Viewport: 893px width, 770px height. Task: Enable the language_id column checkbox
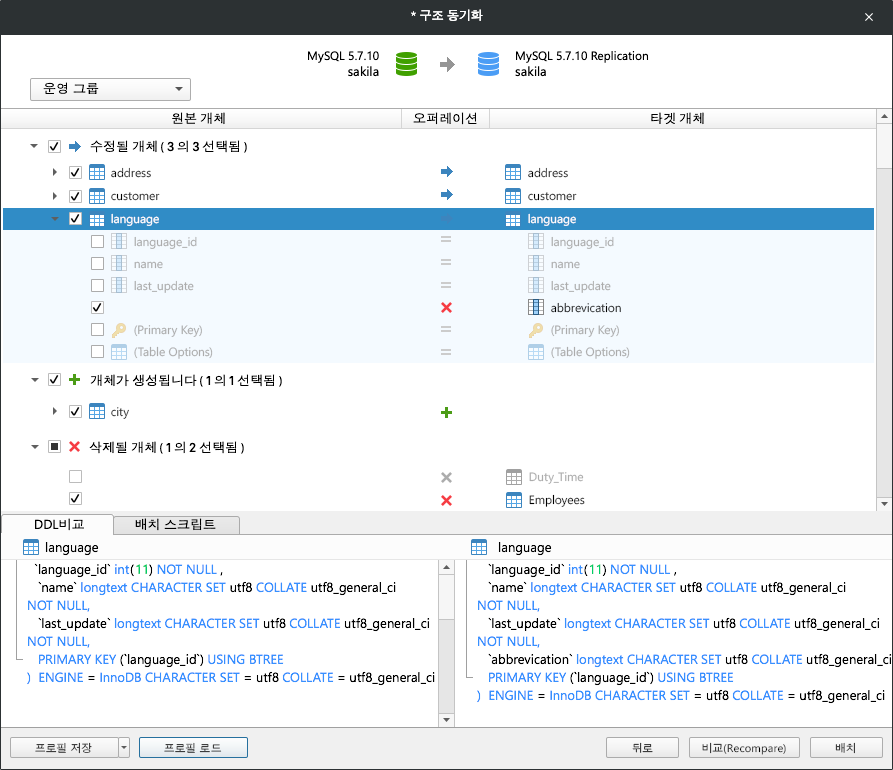coord(97,241)
